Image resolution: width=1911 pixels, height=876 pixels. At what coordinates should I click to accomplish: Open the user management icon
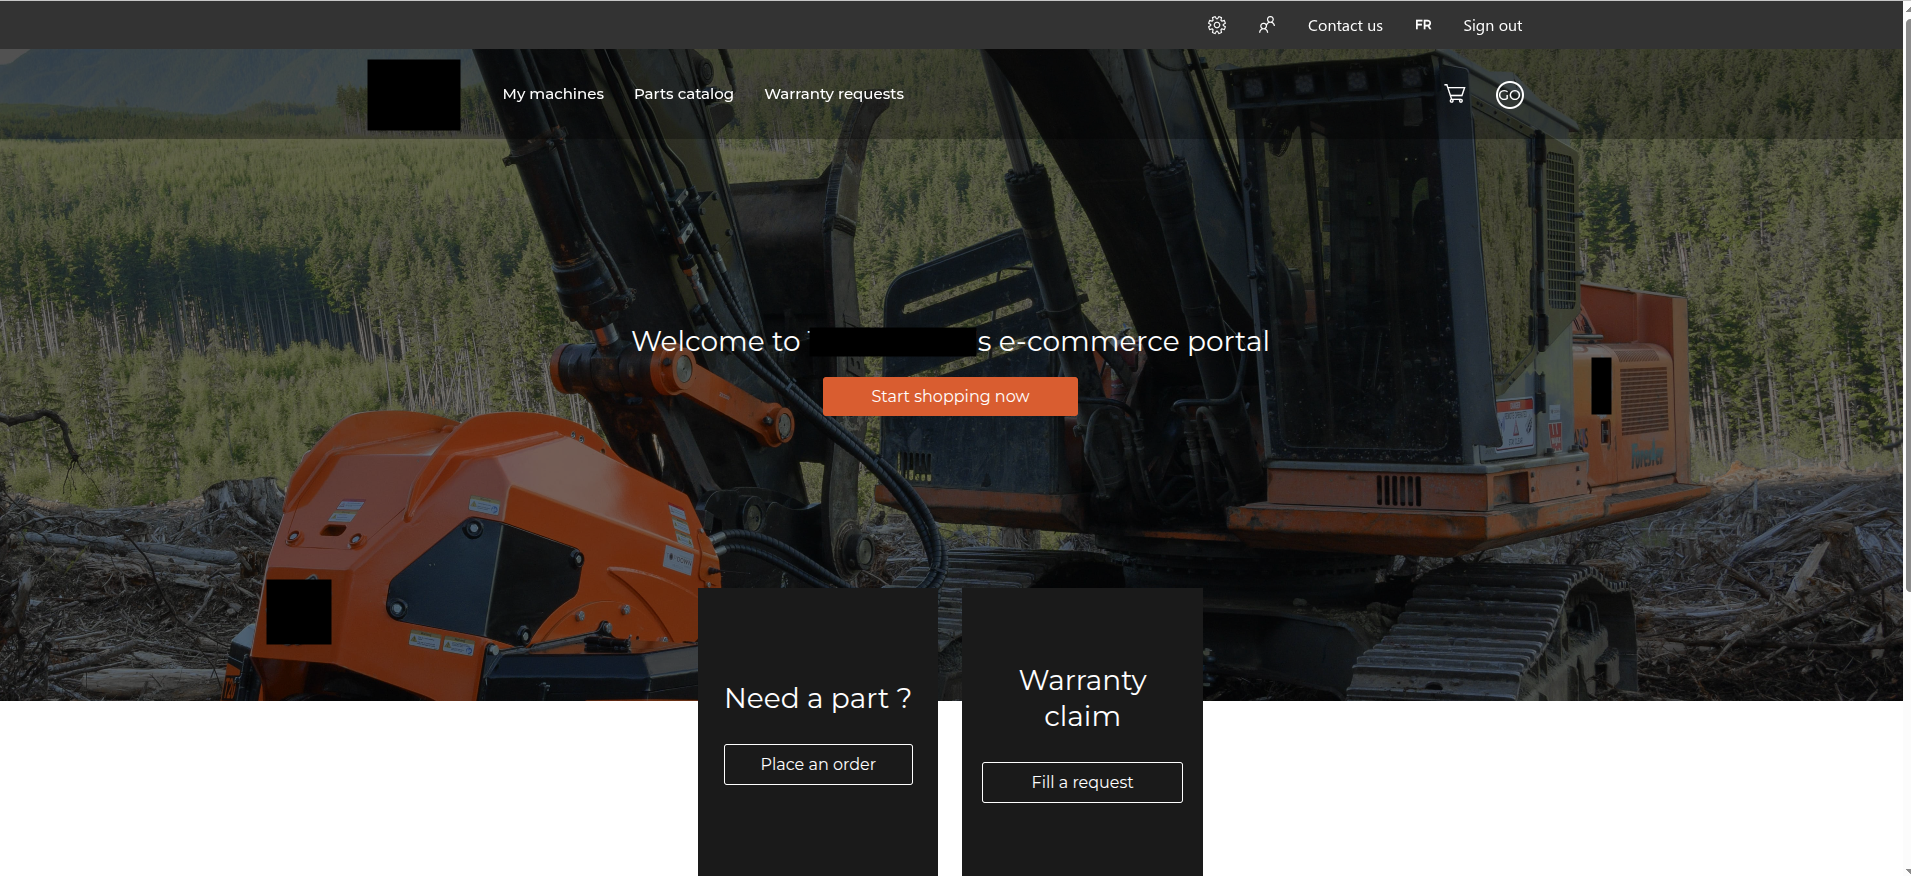click(x=1266, y=25)
